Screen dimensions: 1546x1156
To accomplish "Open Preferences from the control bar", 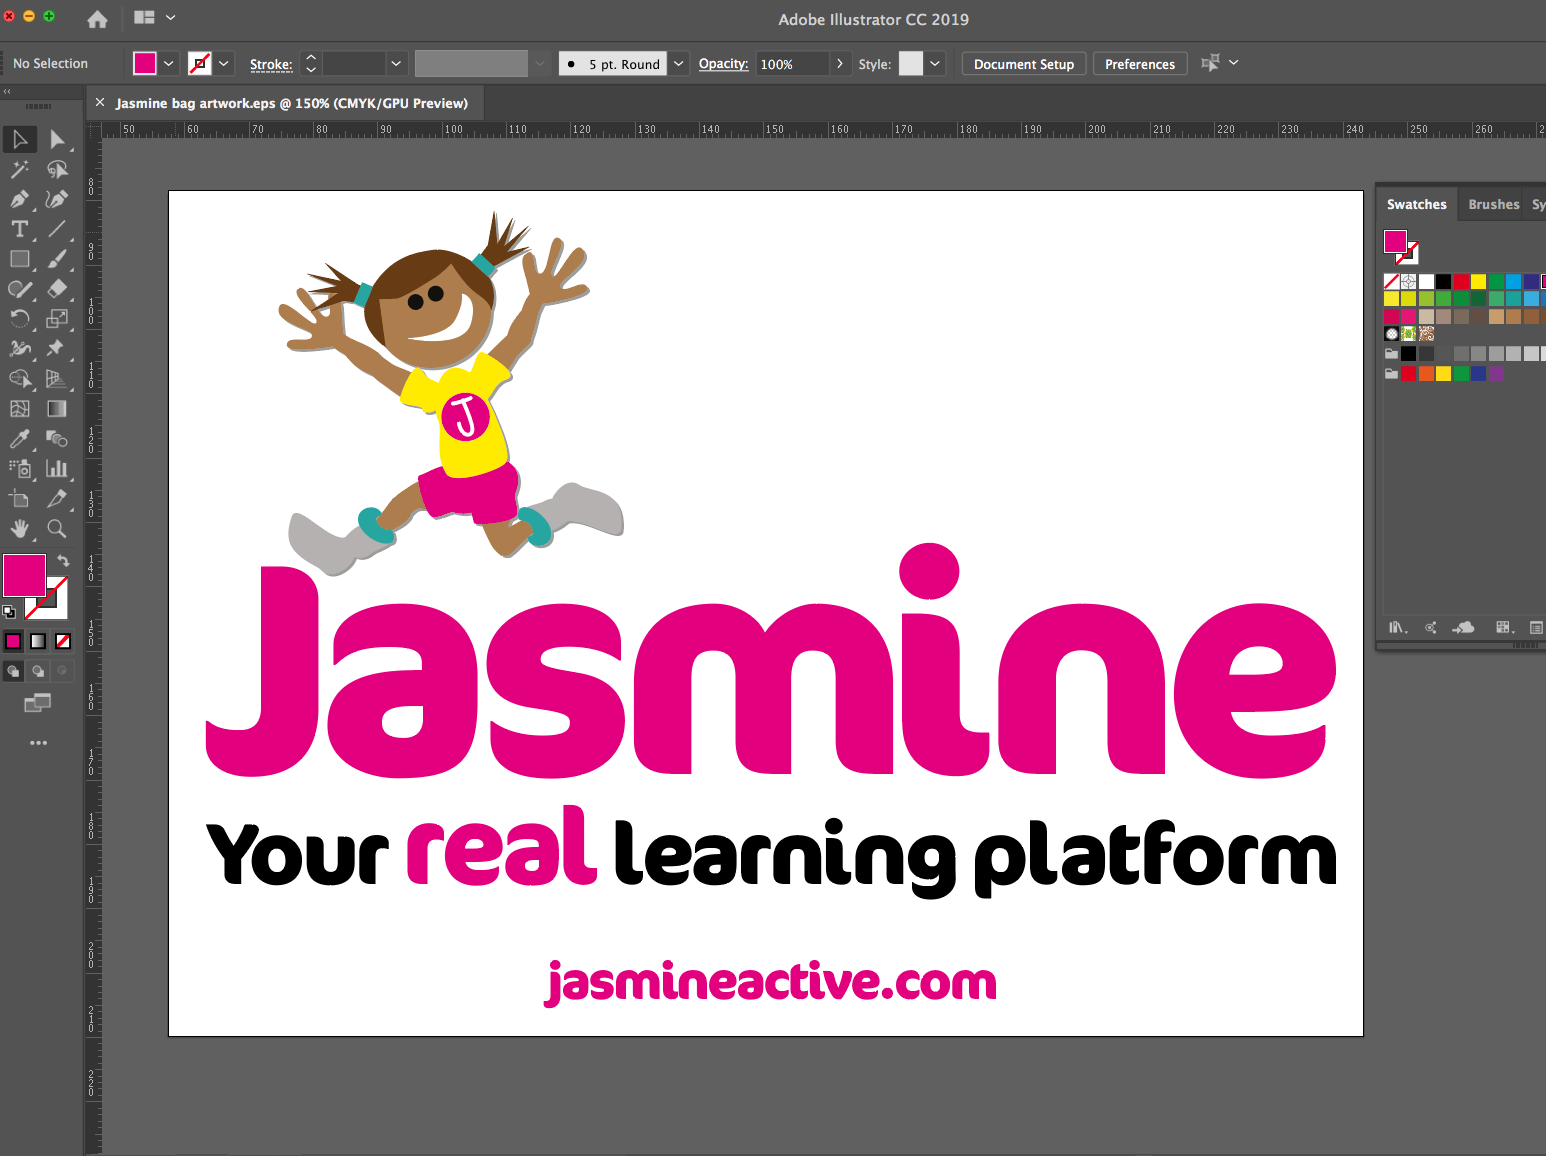I will [x=1139, y=64].
